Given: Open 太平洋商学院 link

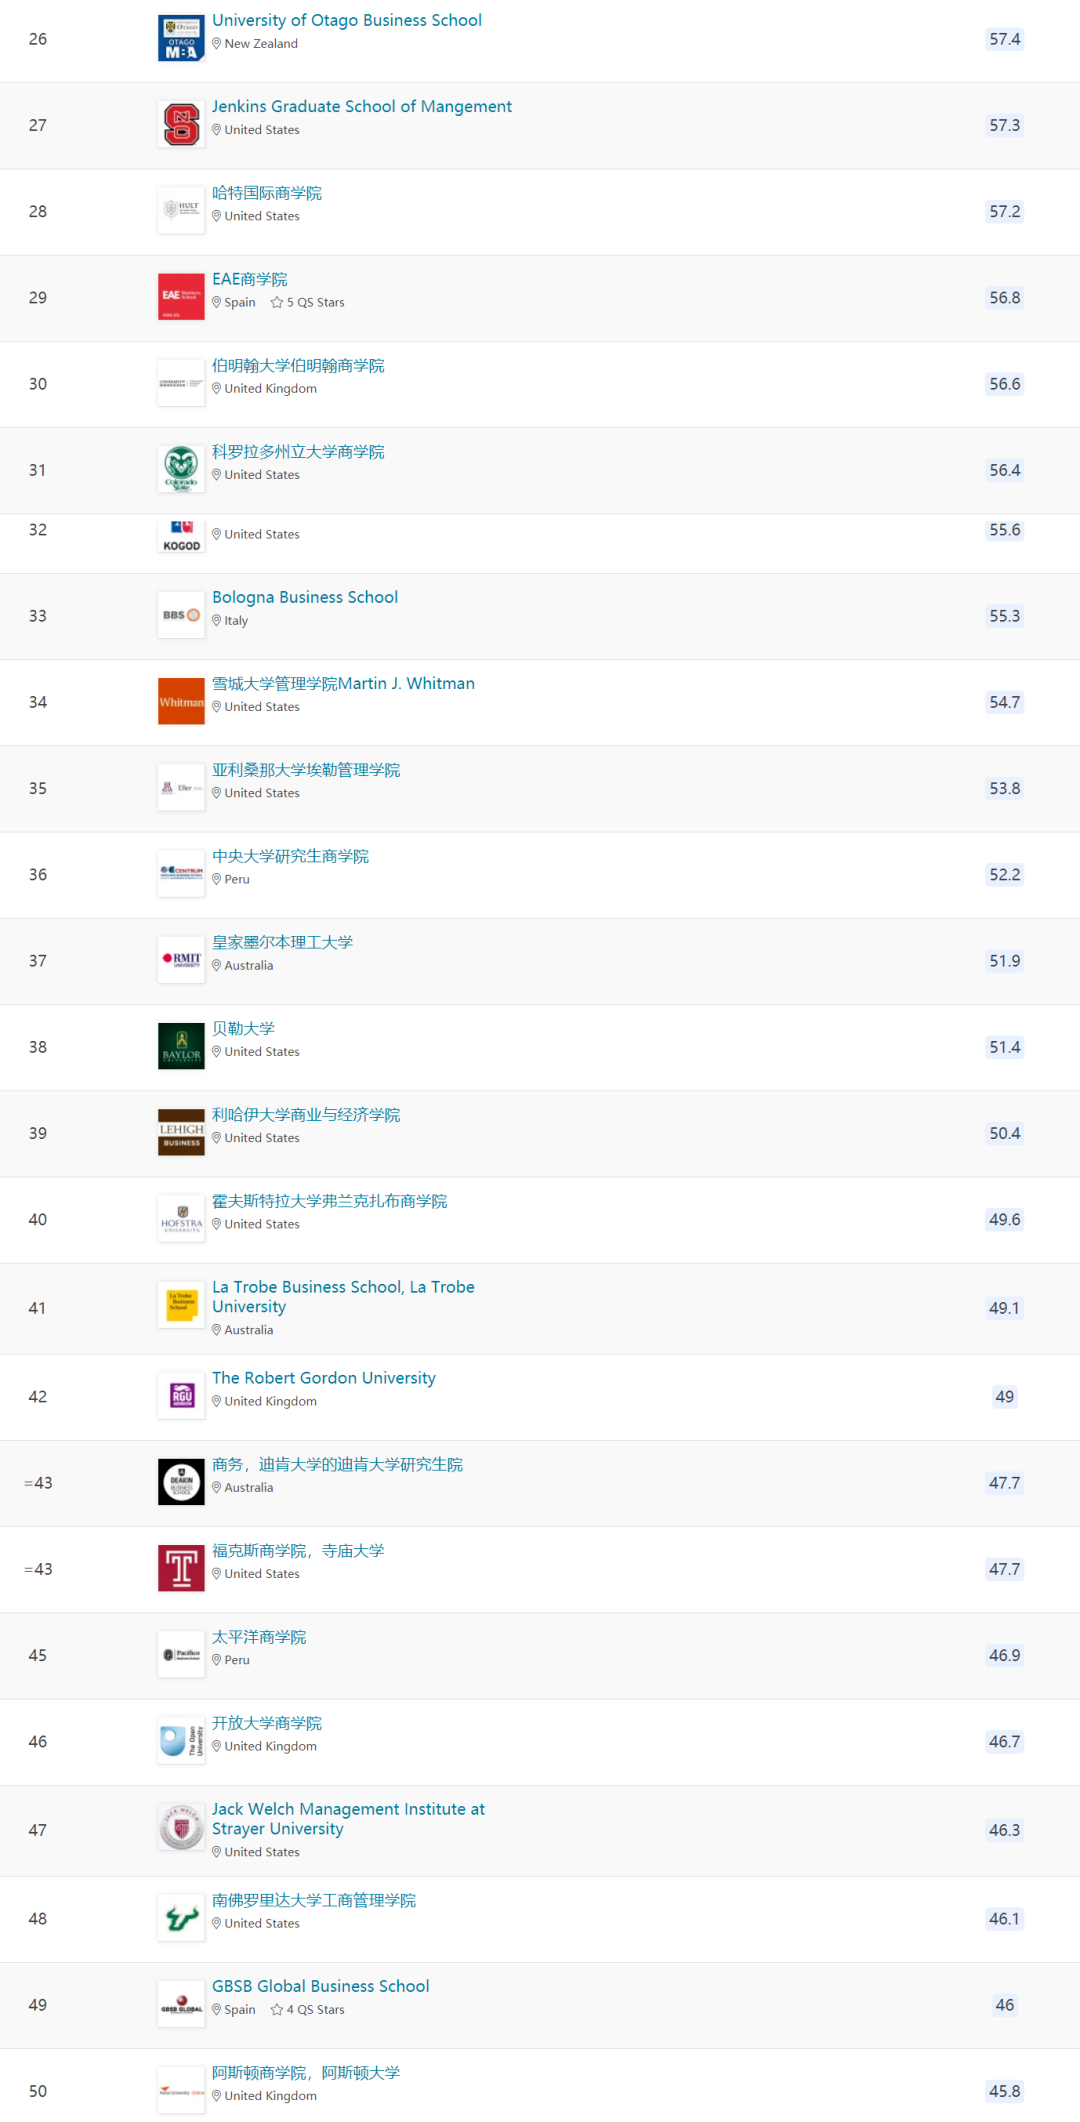Looking at the screenshot, I should 259,1637.
